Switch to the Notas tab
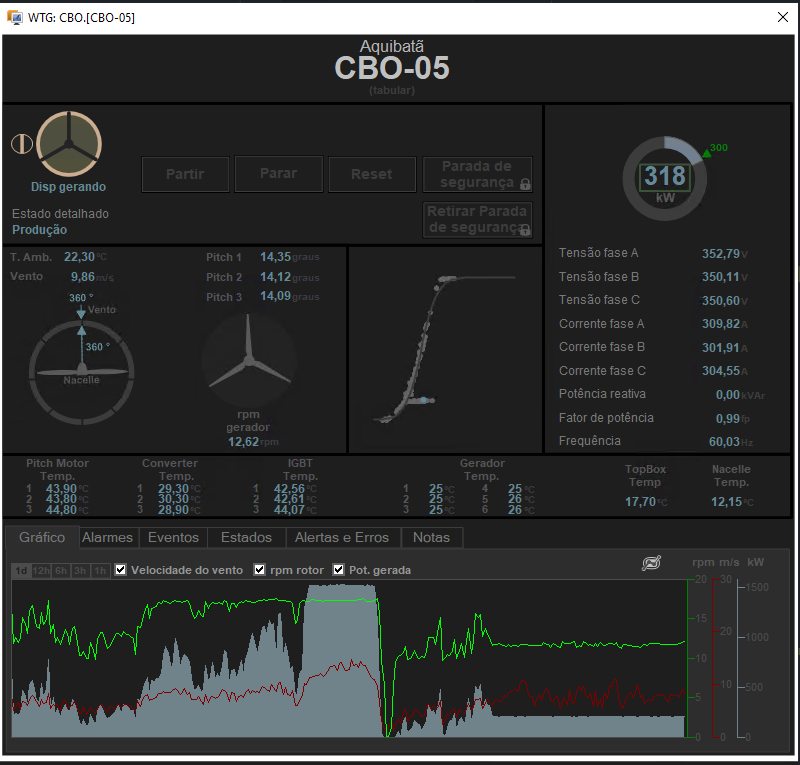This screenshot has height=765, width=800. (432, 537)
